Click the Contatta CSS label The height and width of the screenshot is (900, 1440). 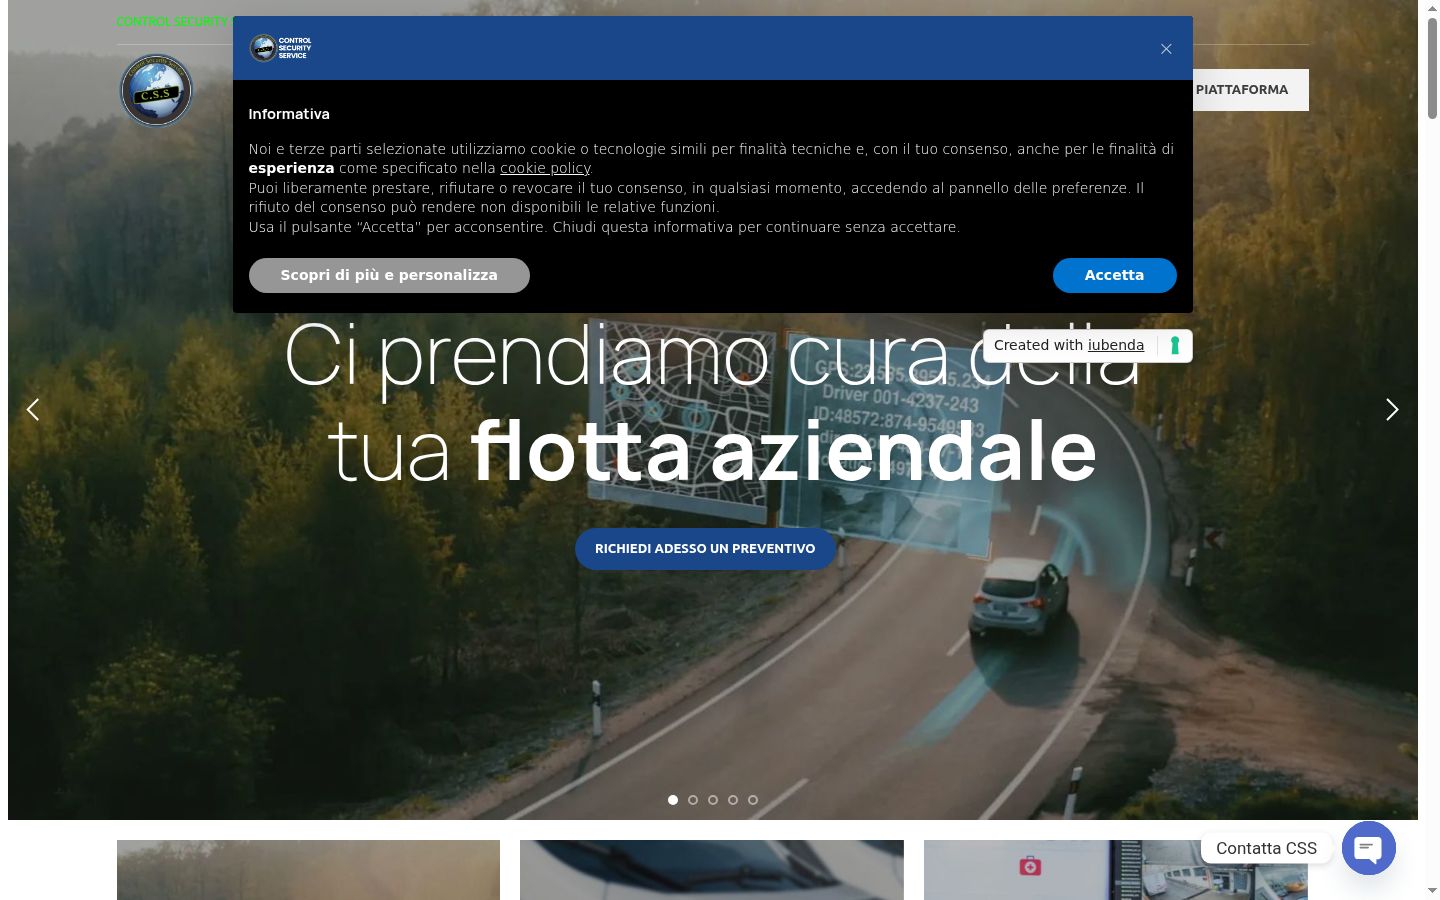point(1266,848)
